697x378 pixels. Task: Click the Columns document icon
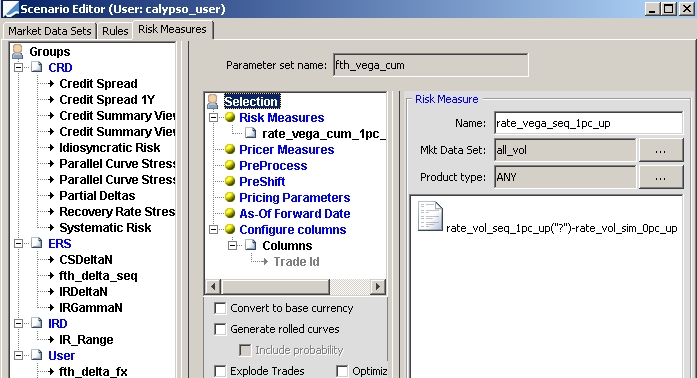251,245
